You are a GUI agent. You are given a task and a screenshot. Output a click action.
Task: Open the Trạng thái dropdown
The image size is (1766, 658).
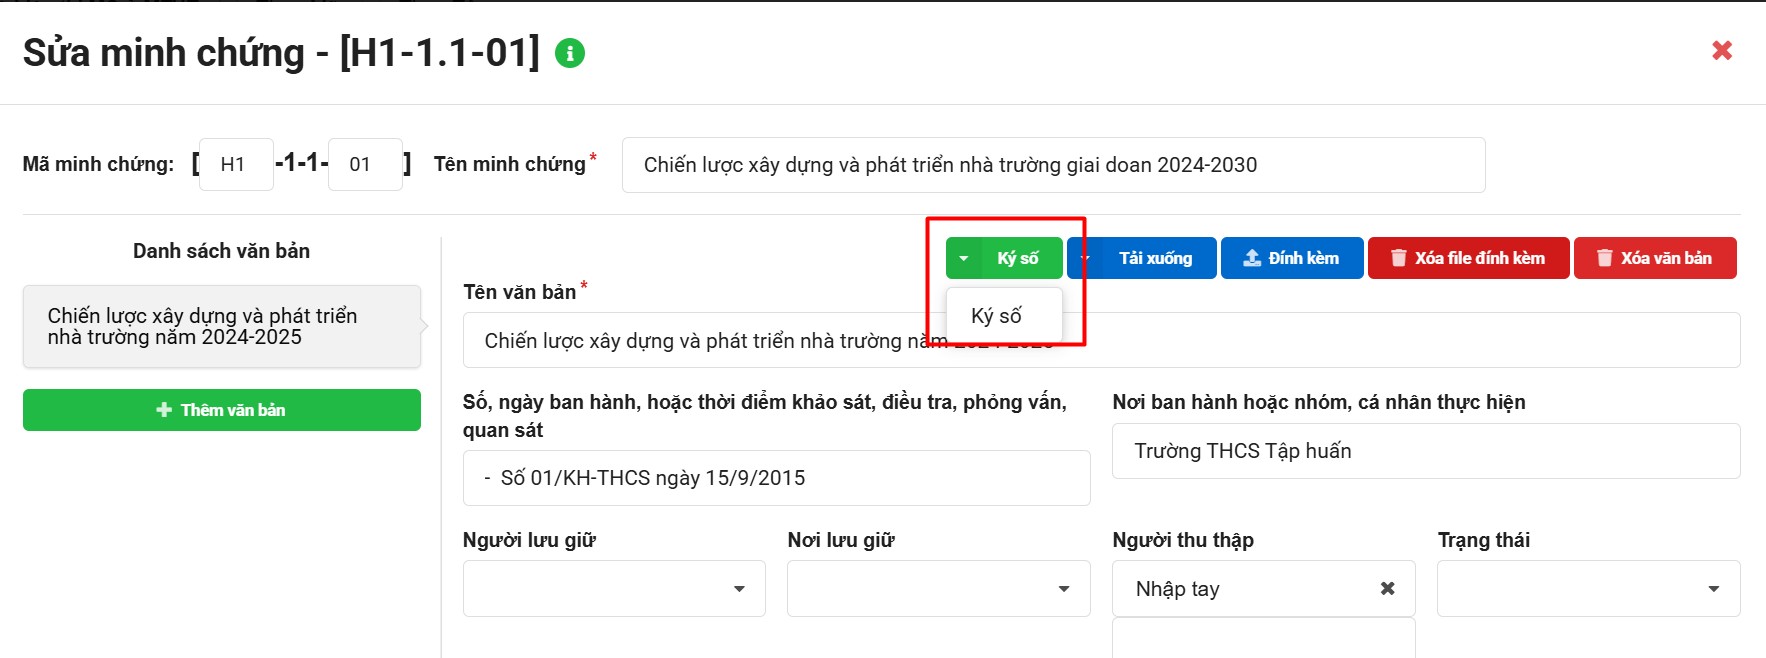coord(1587,589)
